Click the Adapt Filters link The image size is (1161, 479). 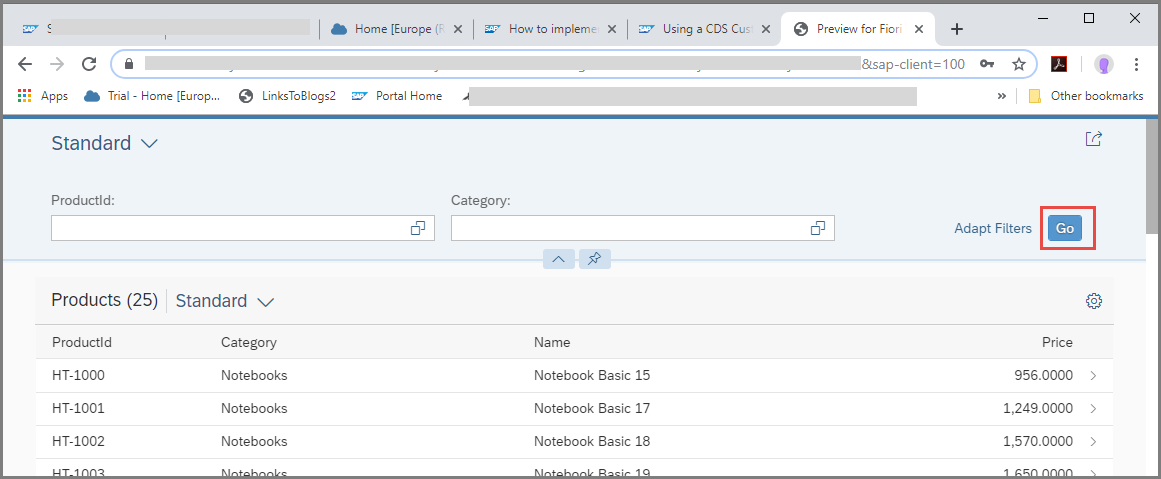click(x=993, y=228)
